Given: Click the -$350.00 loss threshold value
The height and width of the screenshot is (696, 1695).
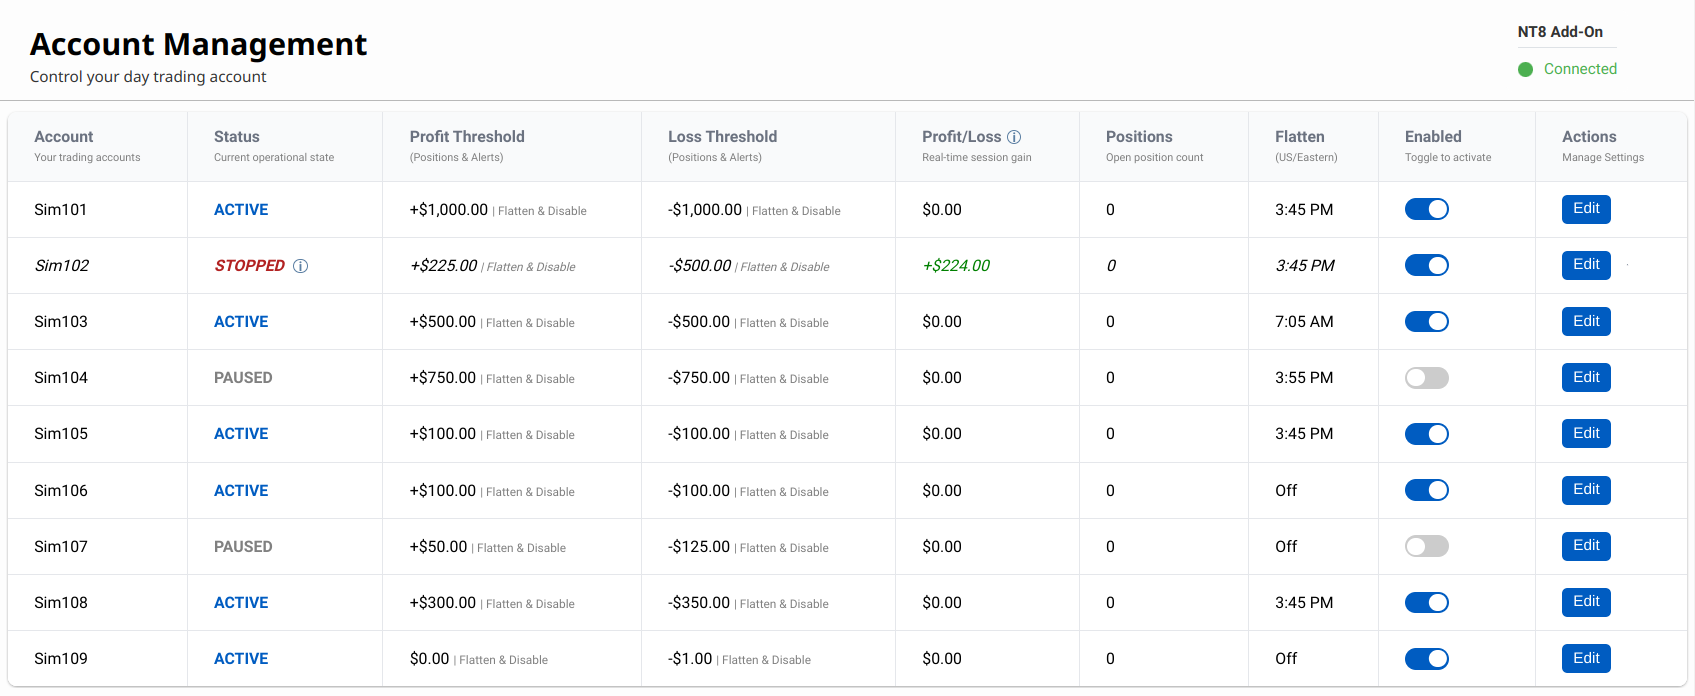Looking at the screenshot, I should click(699, 603).
